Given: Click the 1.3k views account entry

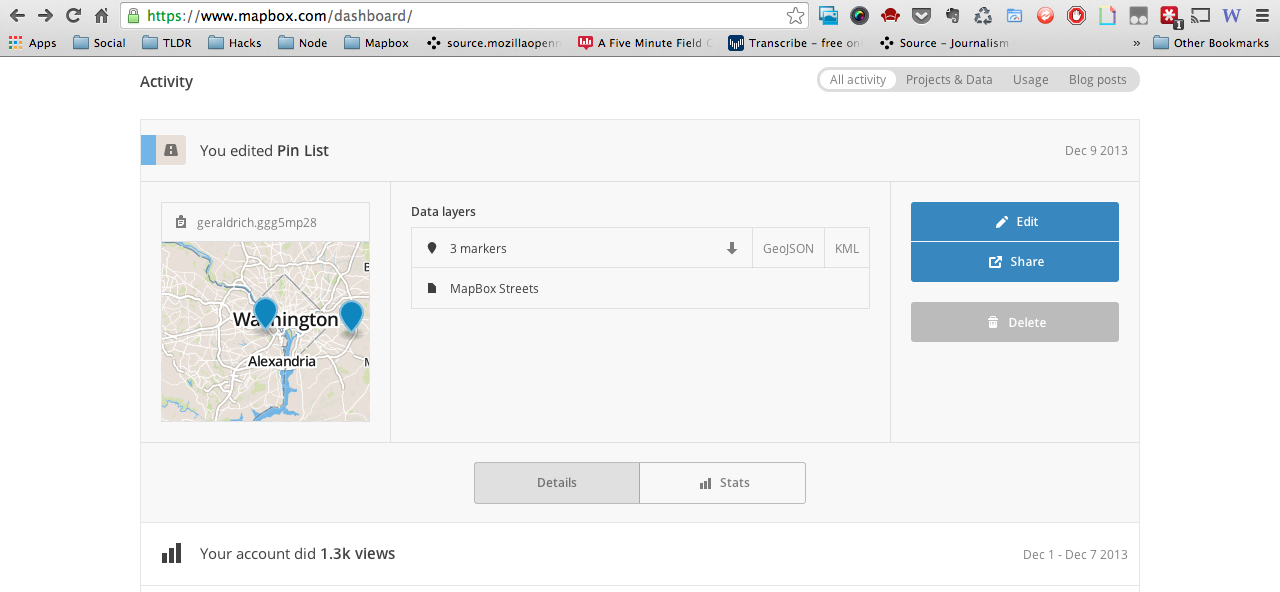Looking at the screenshot, I should tap(640, 554).
